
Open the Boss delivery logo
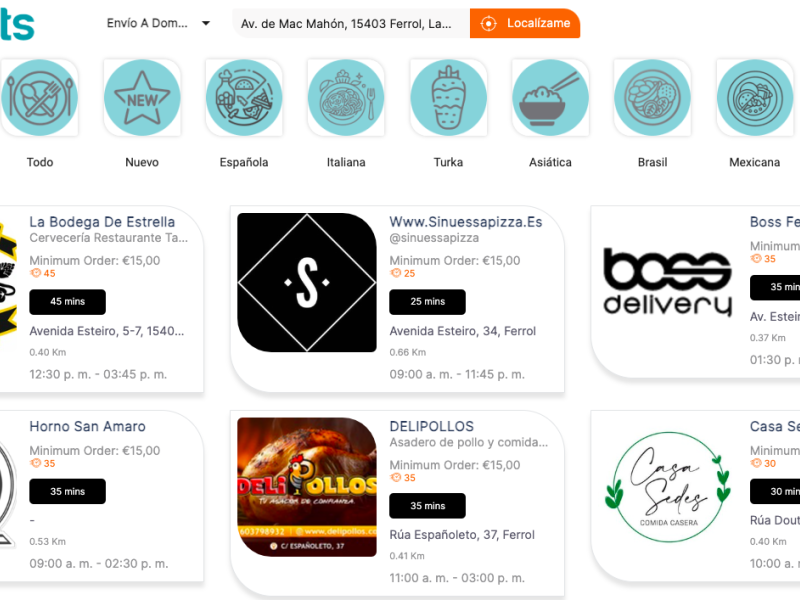667,282
